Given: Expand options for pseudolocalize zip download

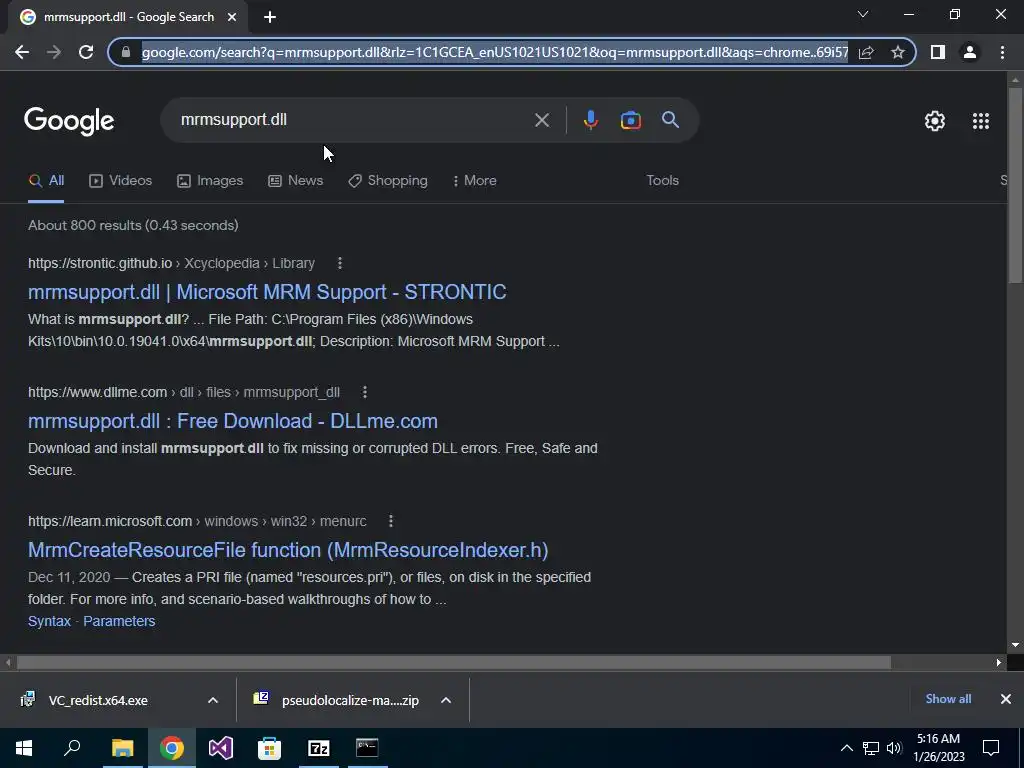Looking at the screenshot, I should pos(446,700).
